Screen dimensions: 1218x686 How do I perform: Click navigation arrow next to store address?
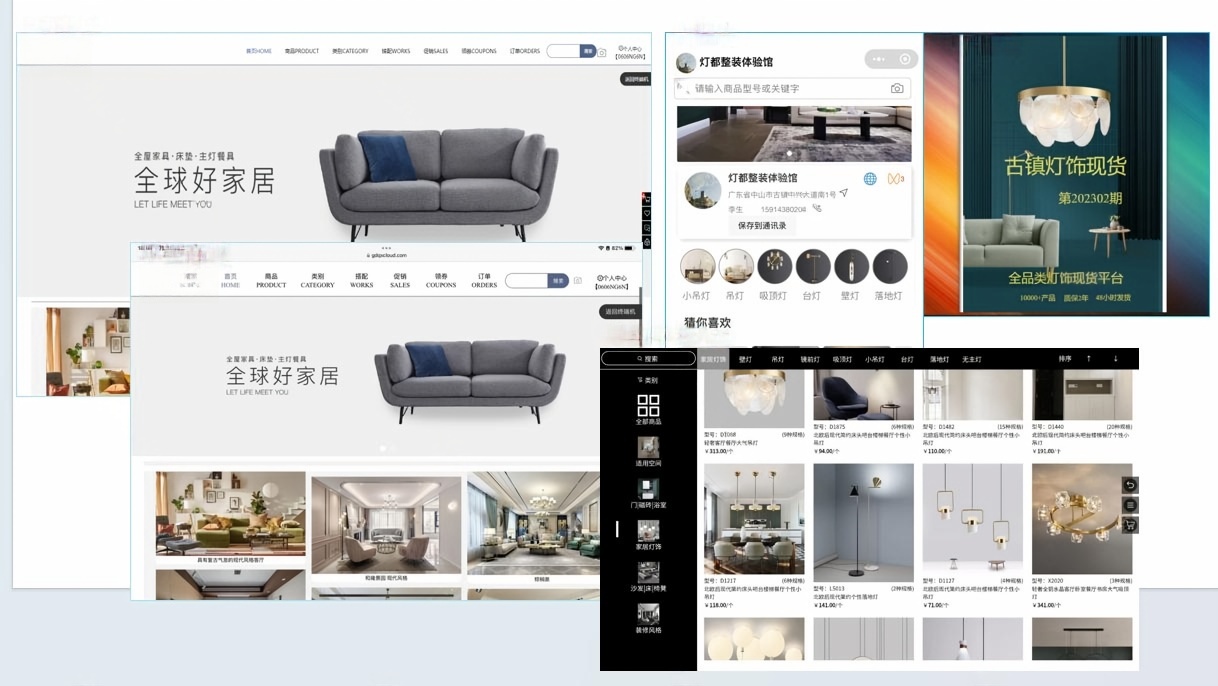844,194
